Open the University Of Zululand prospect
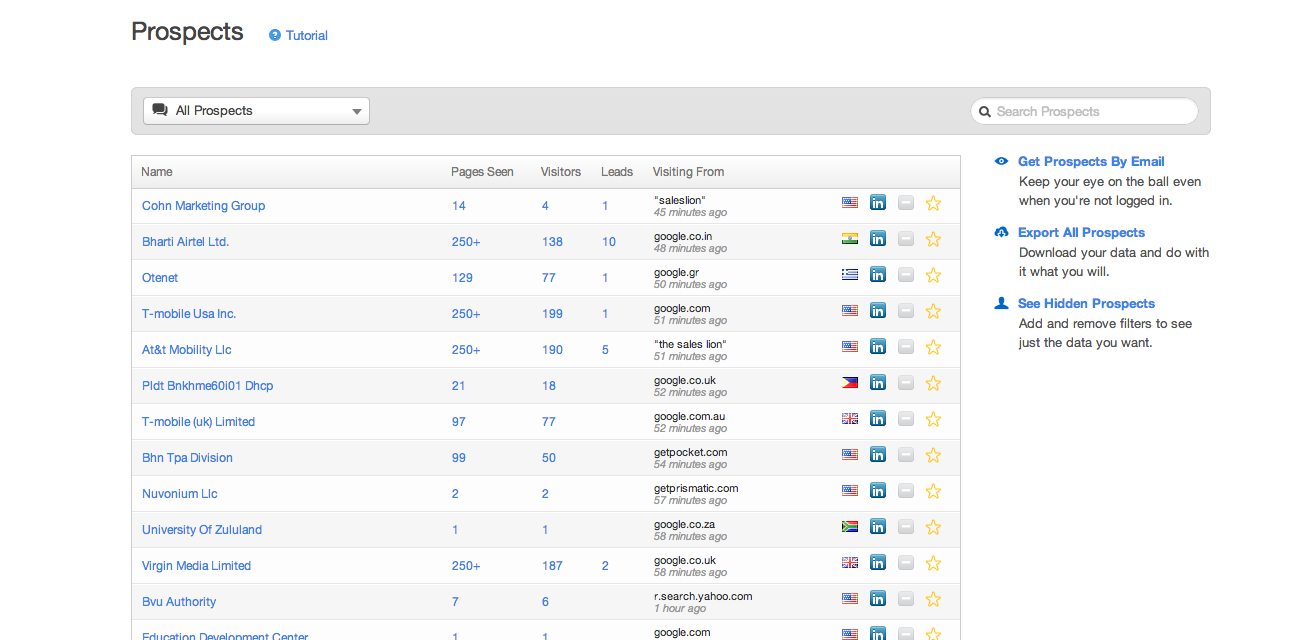The width and height of the screenshot is (1291, 640). (x=202, y=530)
